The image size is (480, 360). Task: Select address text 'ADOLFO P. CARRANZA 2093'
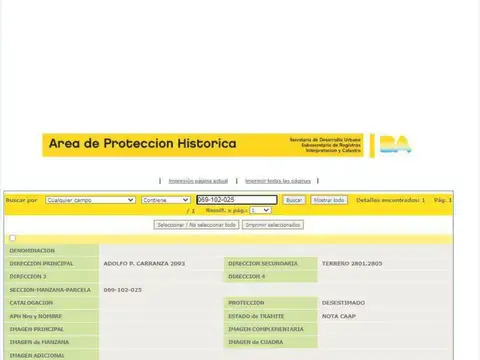click(144, 263)
